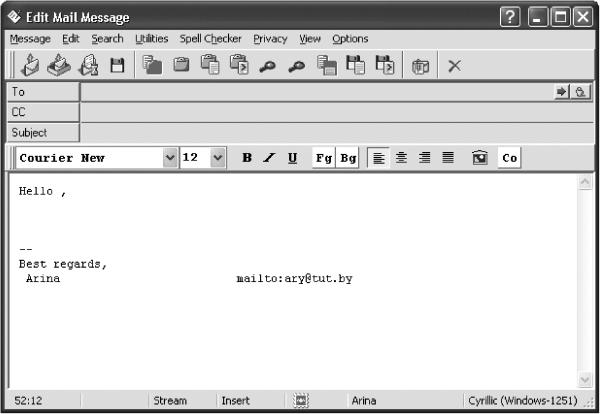The height and width of the screenshot is (414, 600).
Task: Open the Utilities menu
Action: (x=152, y=39)
